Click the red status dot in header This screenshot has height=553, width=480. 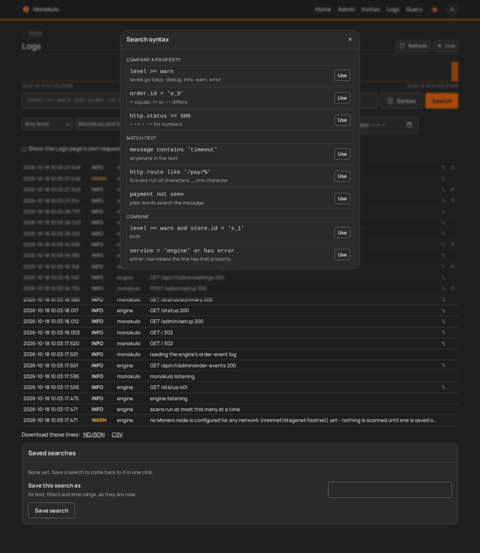435,10
